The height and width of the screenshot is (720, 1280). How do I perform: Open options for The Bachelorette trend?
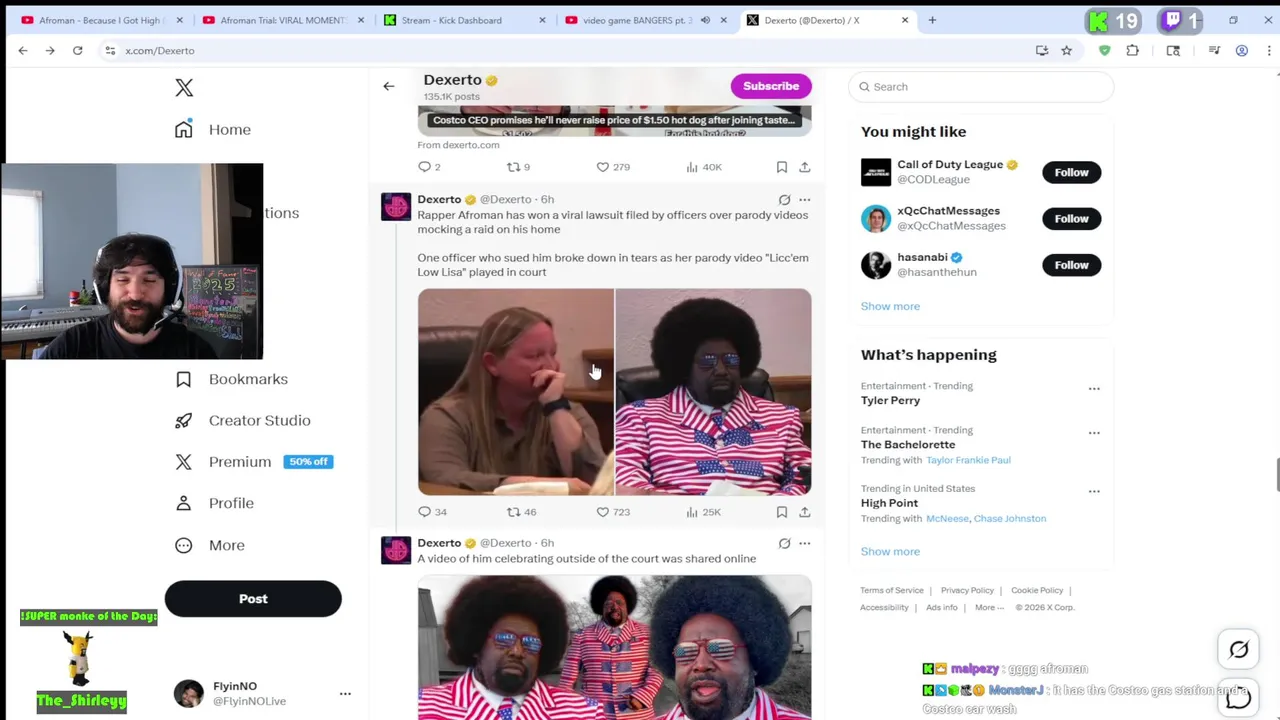click(x=1094, y=433)
